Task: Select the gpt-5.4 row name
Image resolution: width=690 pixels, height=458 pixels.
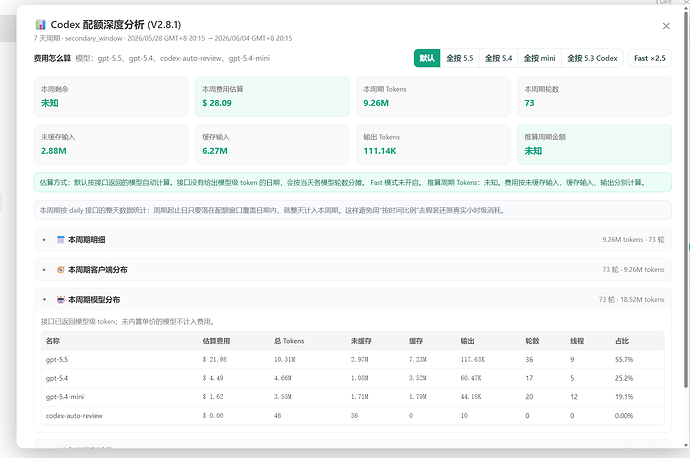Action: (57, 378)
